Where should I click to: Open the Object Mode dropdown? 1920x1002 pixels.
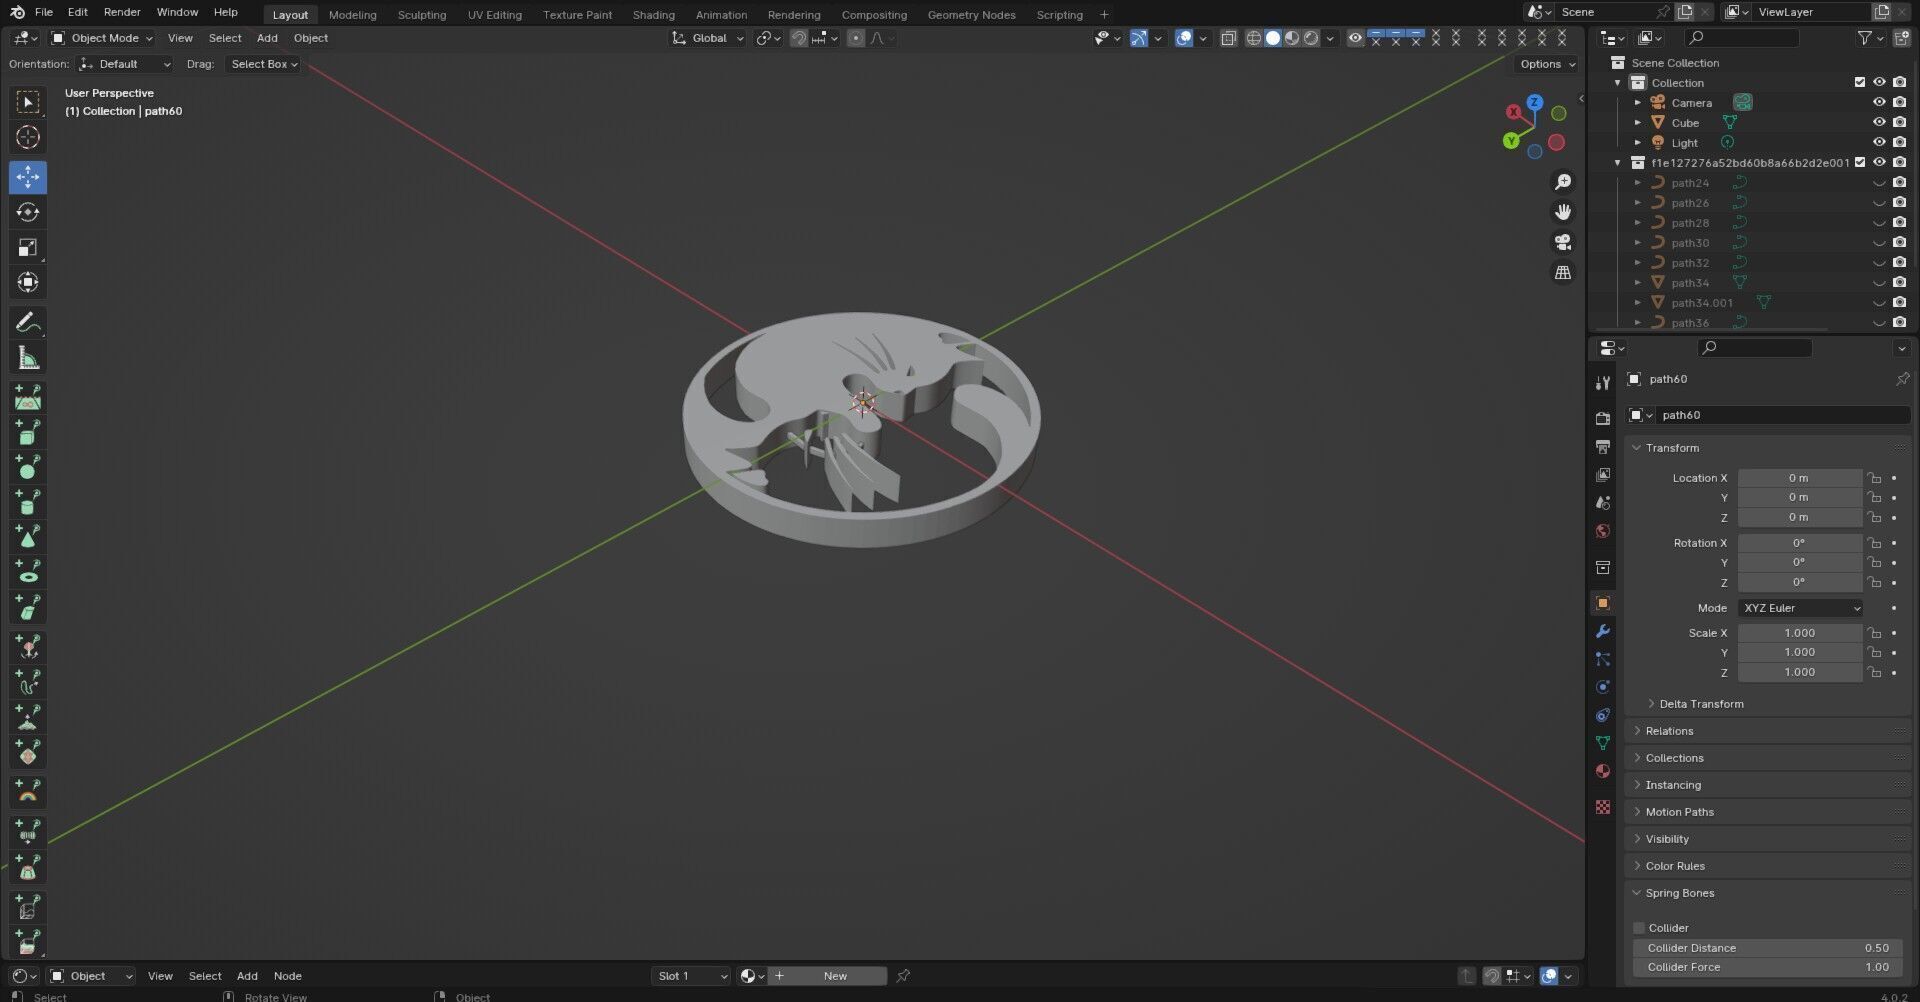click(102, 38)
